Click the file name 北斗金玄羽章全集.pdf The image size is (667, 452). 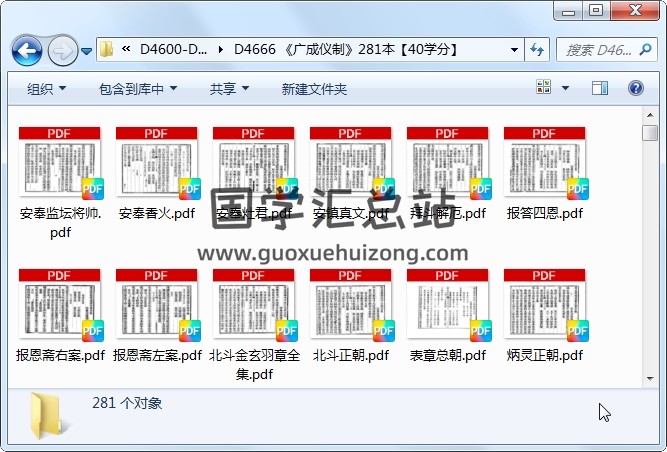coord(254,365)
